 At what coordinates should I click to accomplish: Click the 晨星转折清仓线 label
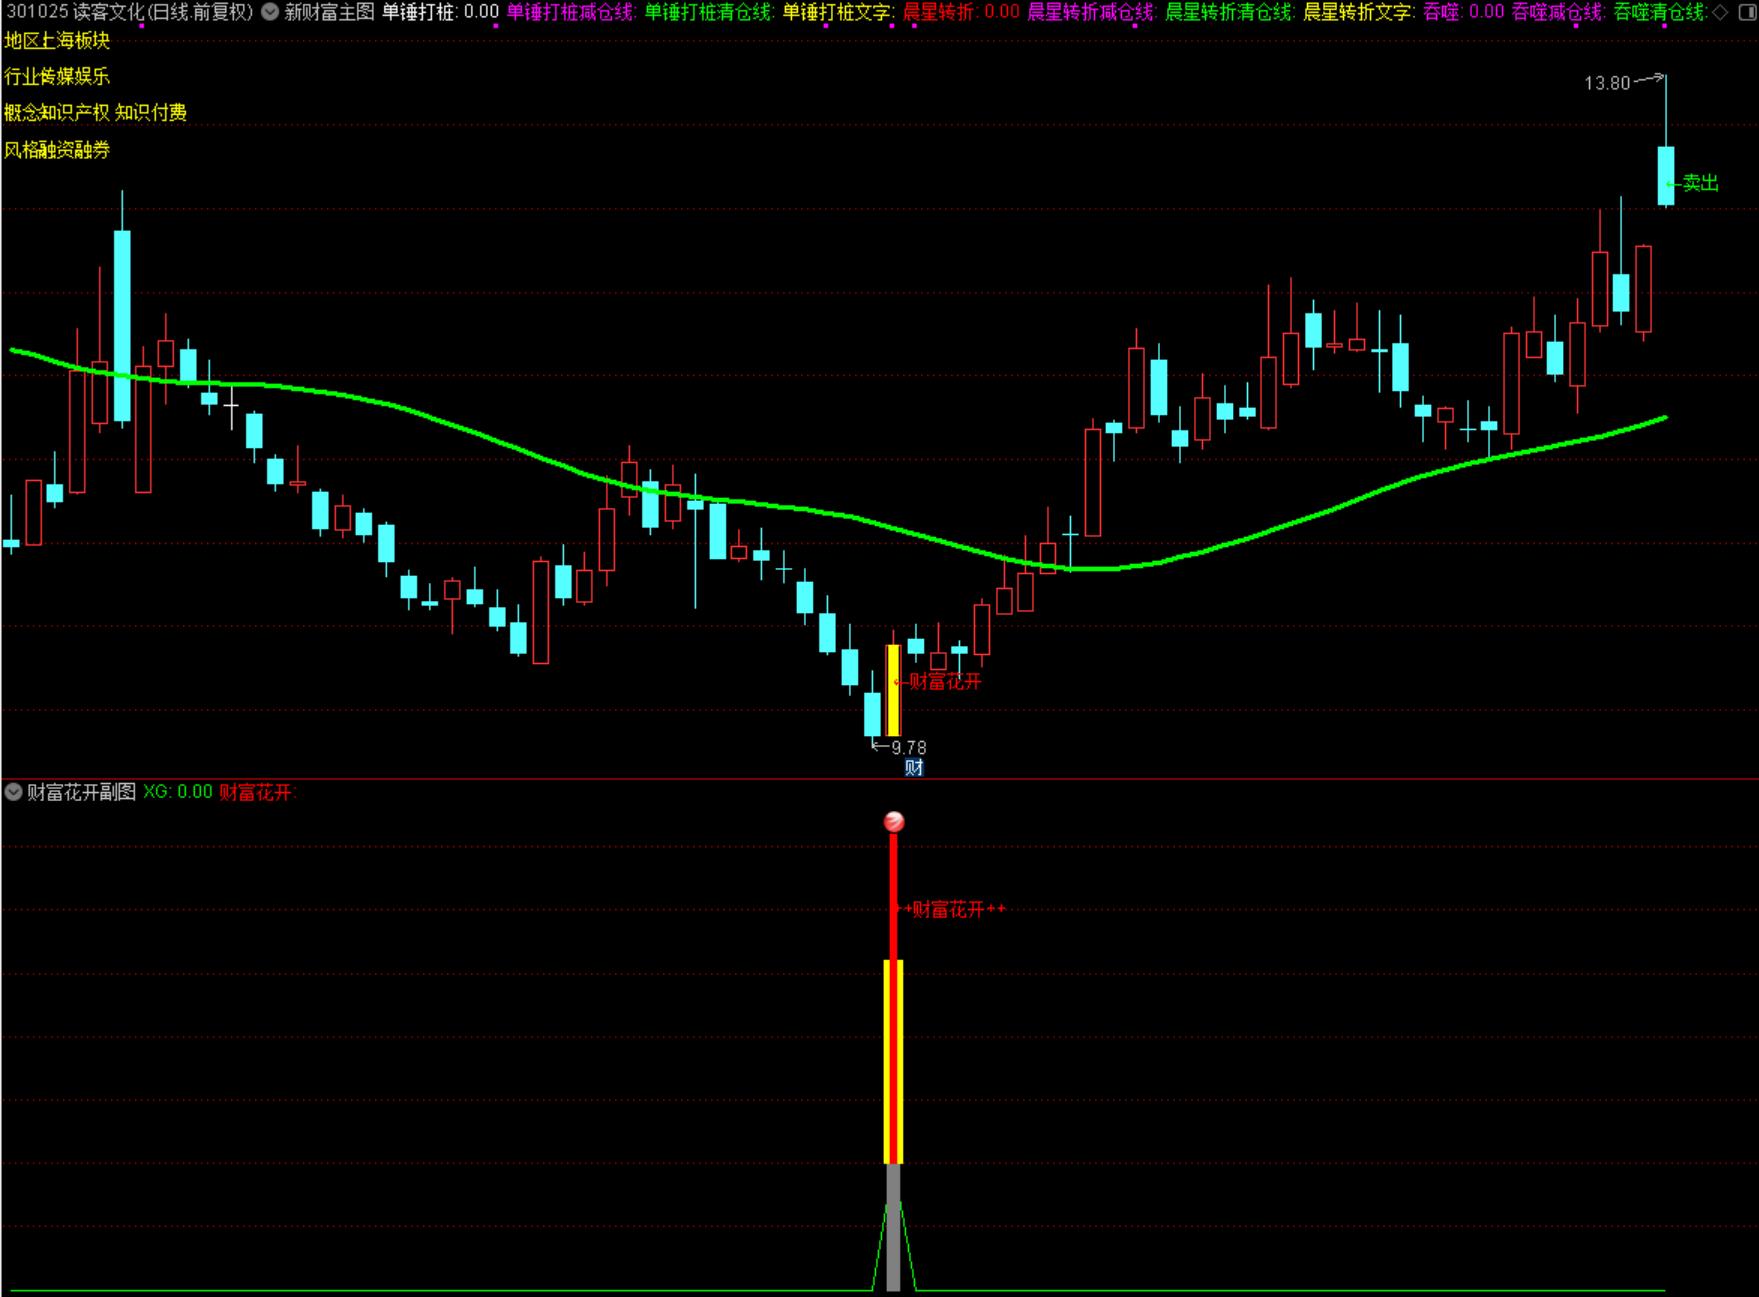coord(1229,12)
